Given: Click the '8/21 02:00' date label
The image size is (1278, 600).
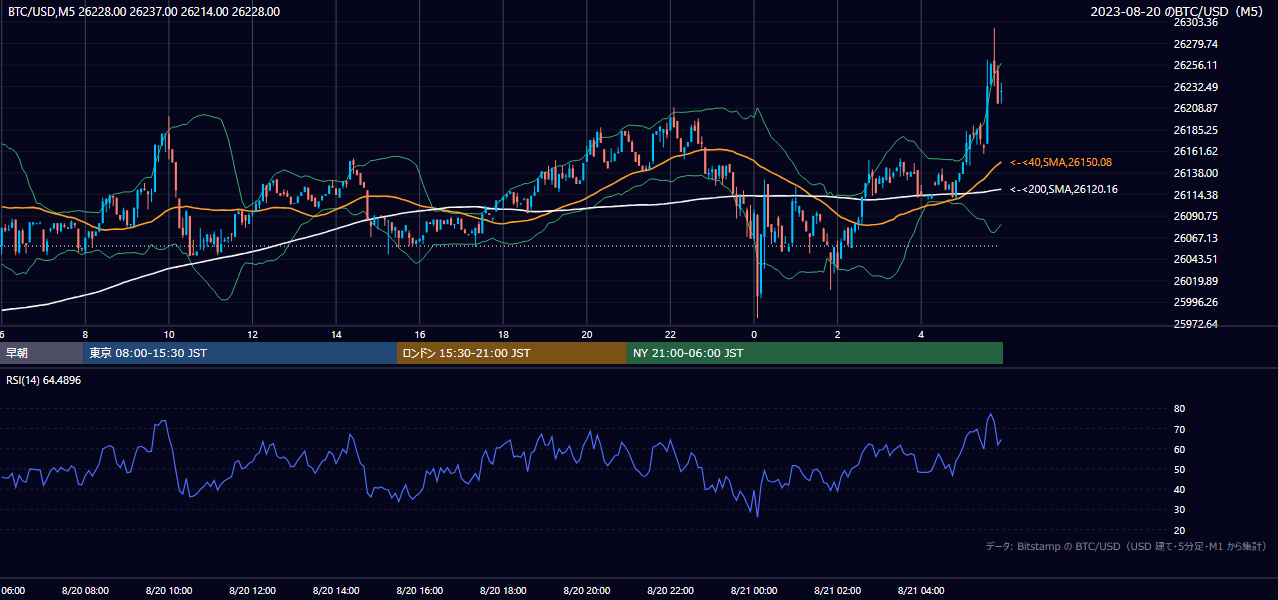Looking at the screenshot, I should 837,591.
